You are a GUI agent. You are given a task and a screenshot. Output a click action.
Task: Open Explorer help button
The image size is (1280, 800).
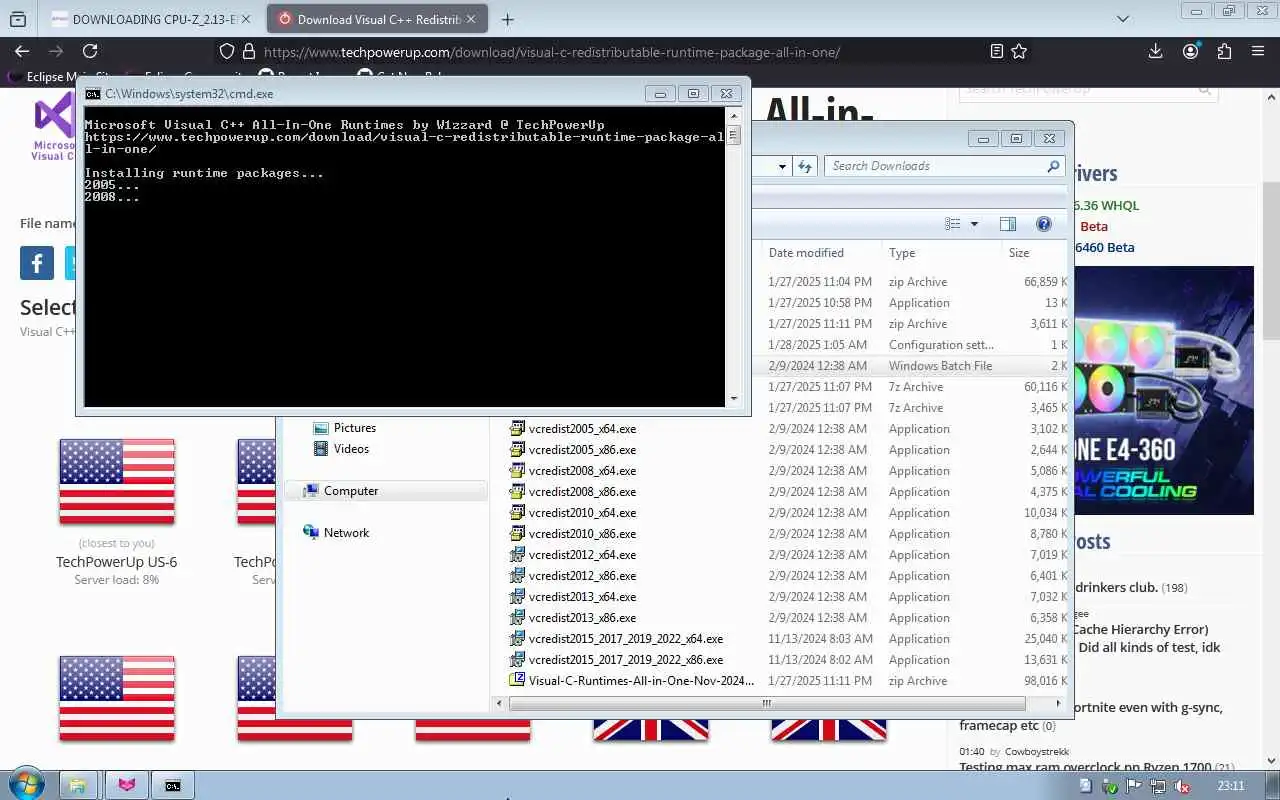click(x=1043, y=224)
